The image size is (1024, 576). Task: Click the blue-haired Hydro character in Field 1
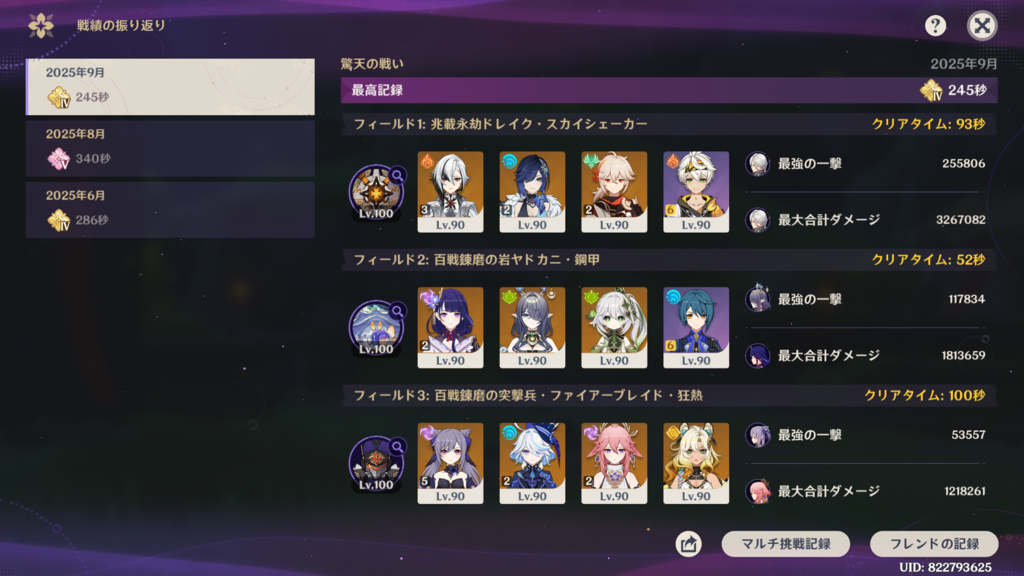tap(532, 192)
